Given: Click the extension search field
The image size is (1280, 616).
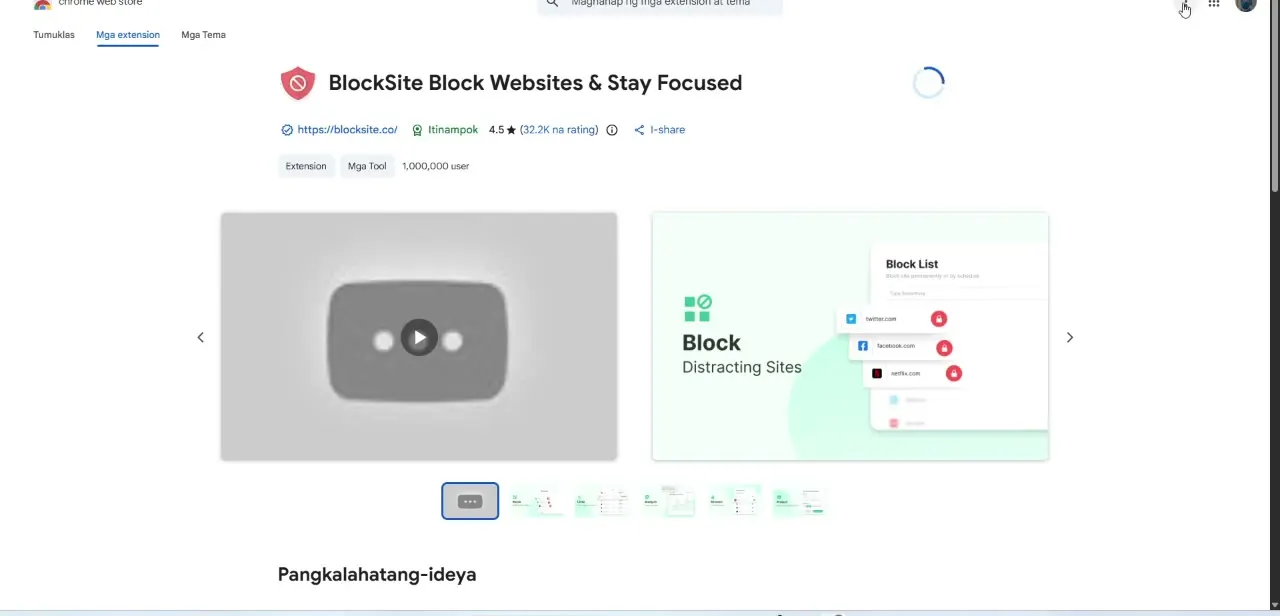Looking at the screenshot, I should point(660,4).
